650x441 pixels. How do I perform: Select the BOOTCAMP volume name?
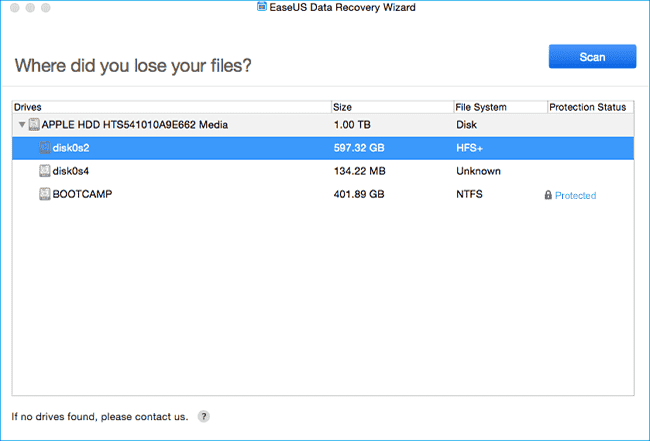85,194
